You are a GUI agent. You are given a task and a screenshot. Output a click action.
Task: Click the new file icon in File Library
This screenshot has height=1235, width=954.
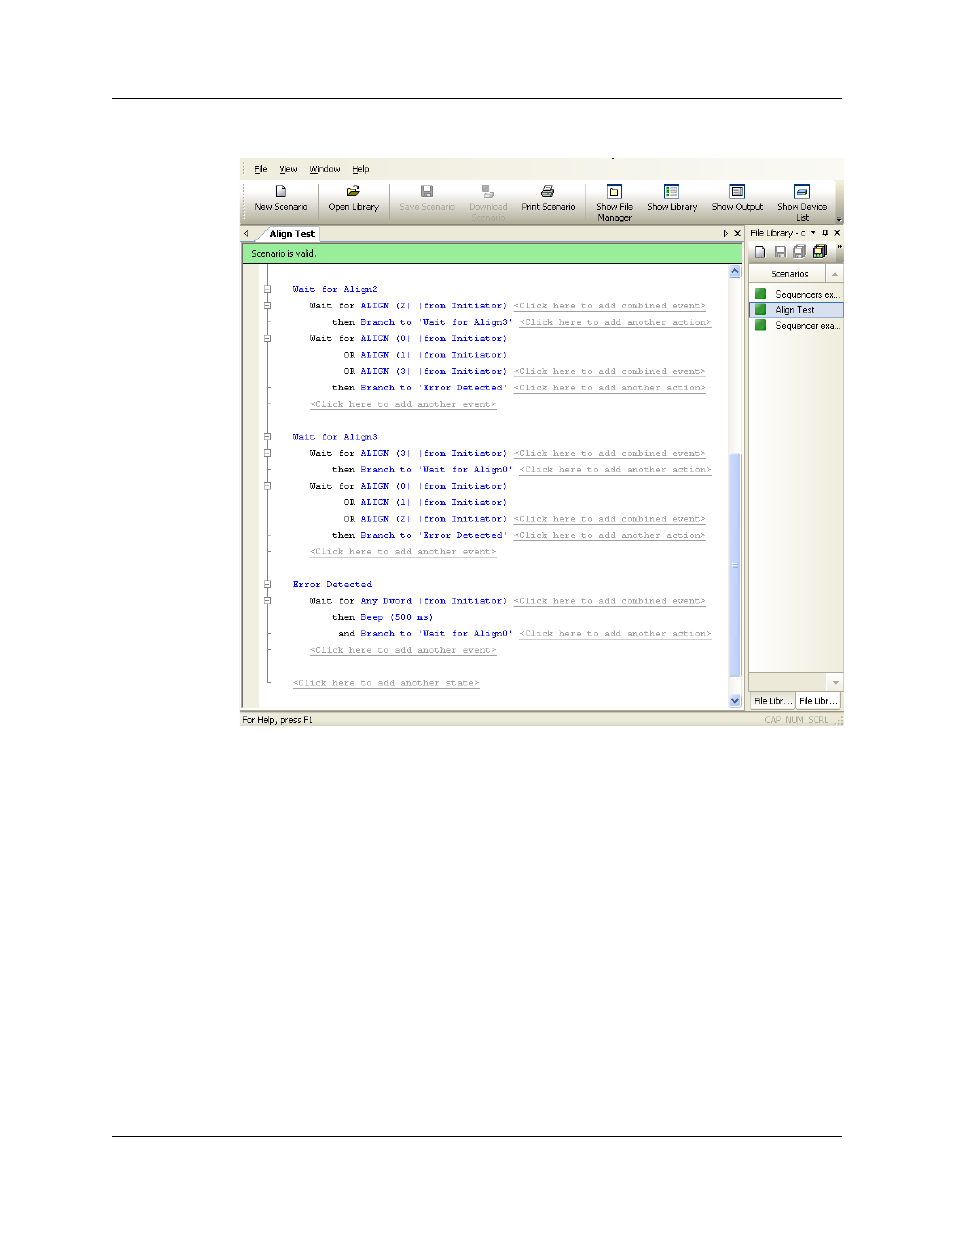click(760, 252)
